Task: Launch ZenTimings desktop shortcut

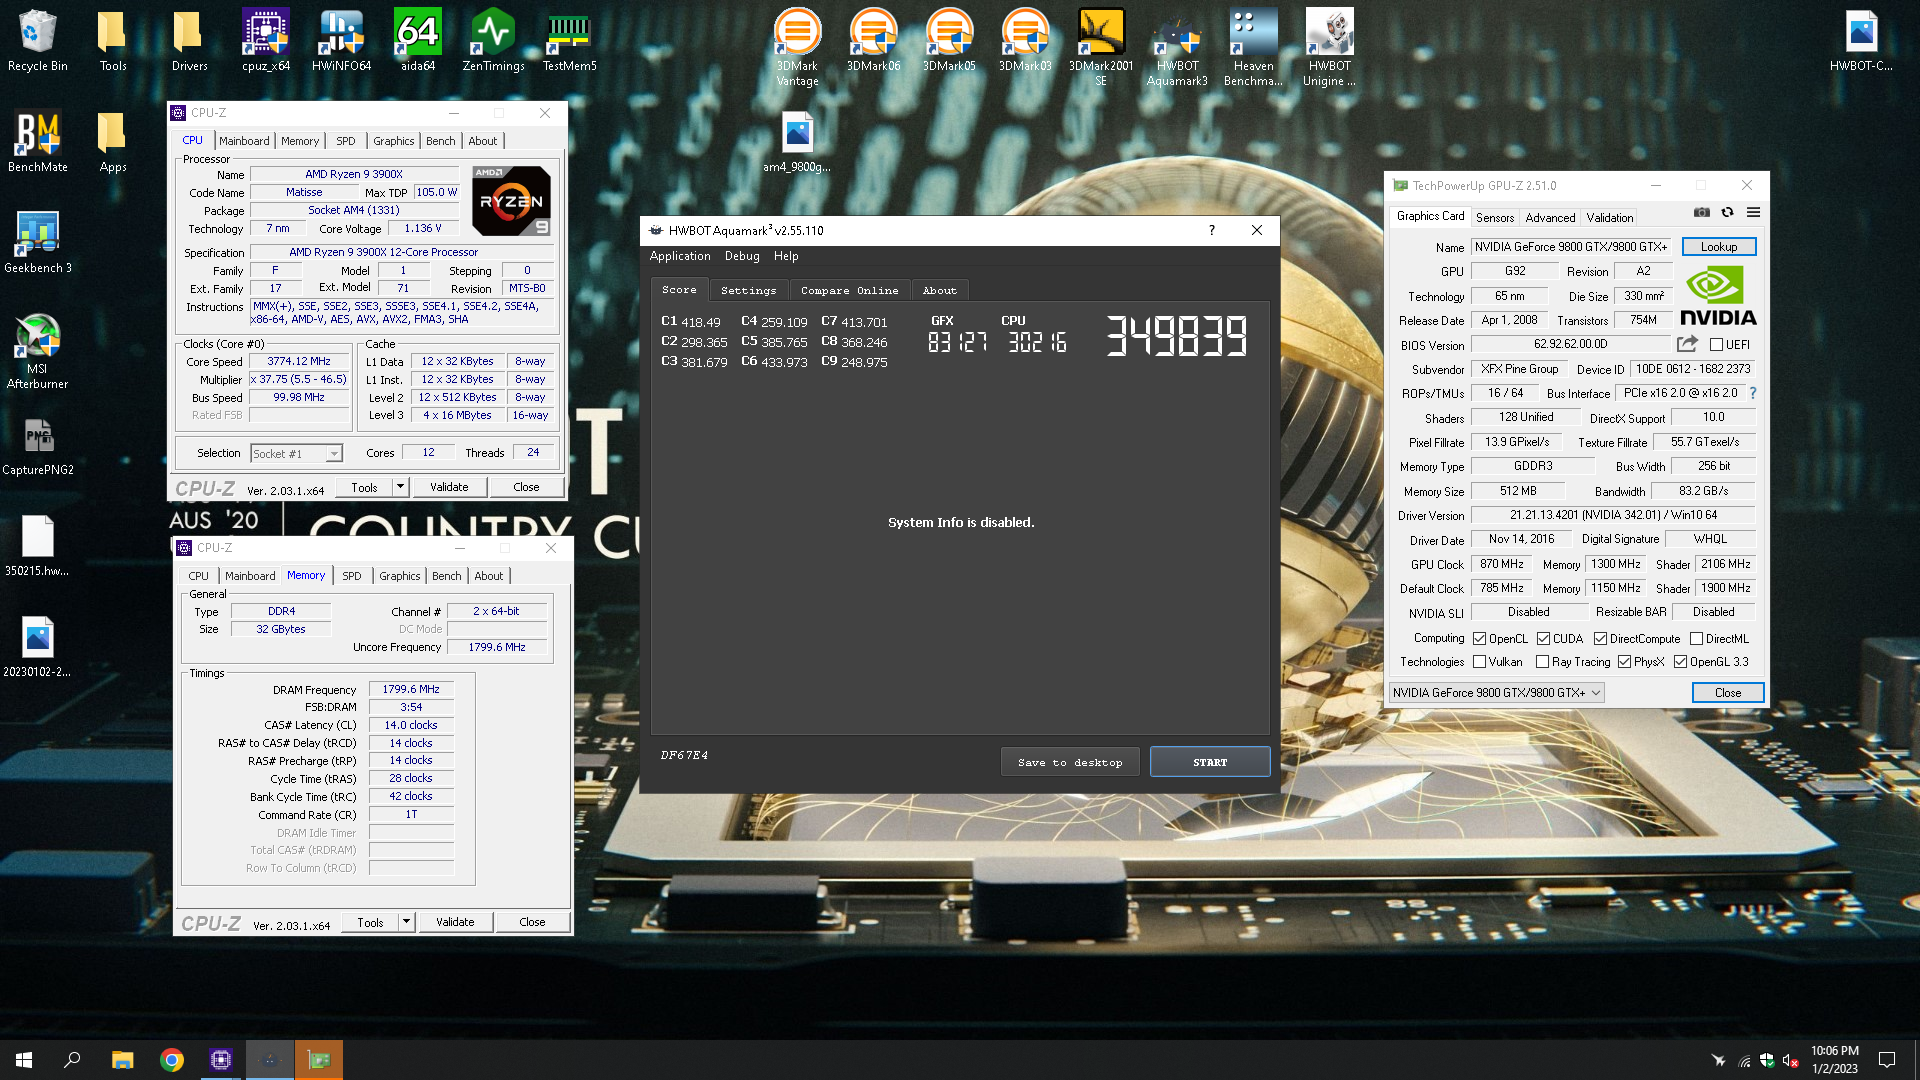Action: pos(493,41)
